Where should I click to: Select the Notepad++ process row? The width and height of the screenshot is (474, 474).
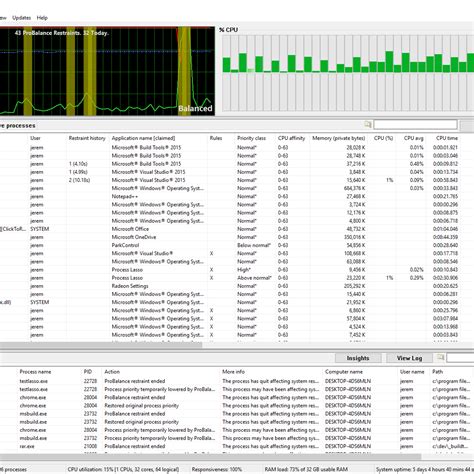coord(230,196)
